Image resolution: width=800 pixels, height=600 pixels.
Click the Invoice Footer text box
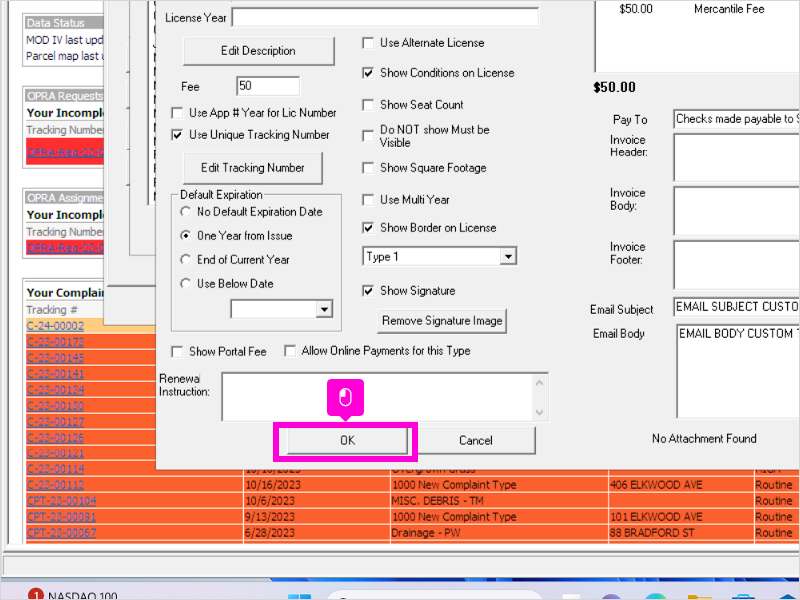pos(736,265)
